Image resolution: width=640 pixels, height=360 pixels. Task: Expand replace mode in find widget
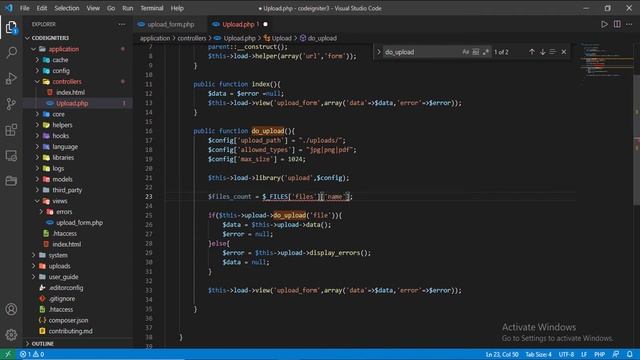(378, 52)
